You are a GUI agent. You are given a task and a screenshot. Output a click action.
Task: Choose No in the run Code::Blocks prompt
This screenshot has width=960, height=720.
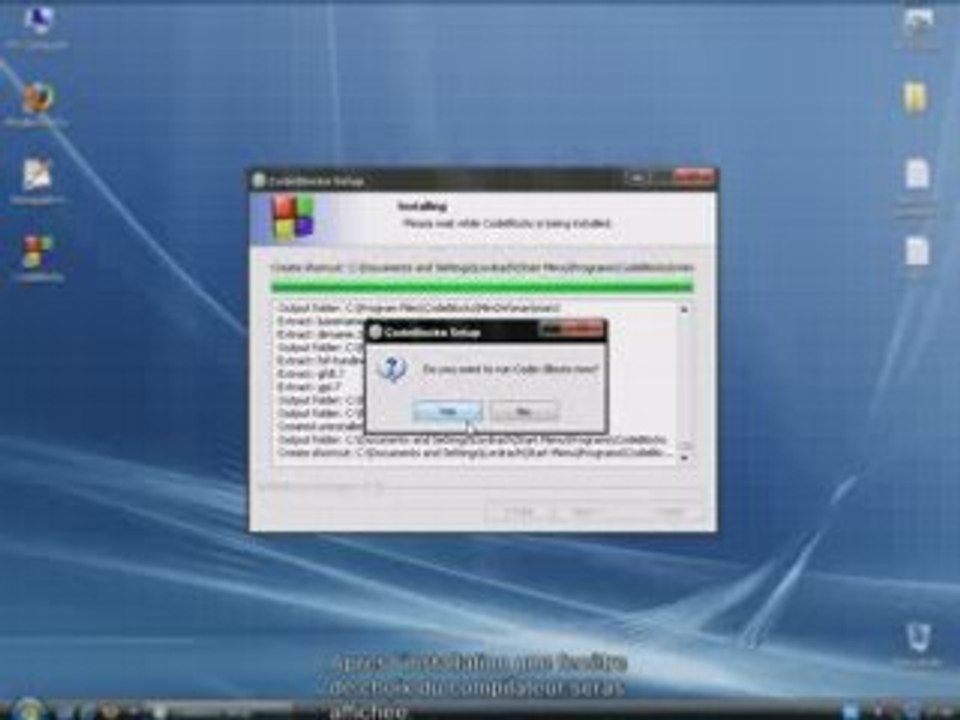click(x=524, y=412)
